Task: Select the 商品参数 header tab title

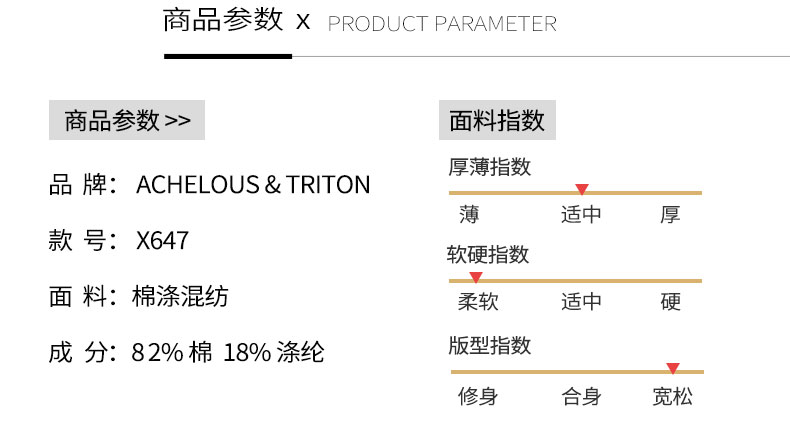Action: [x=223, y=20]
